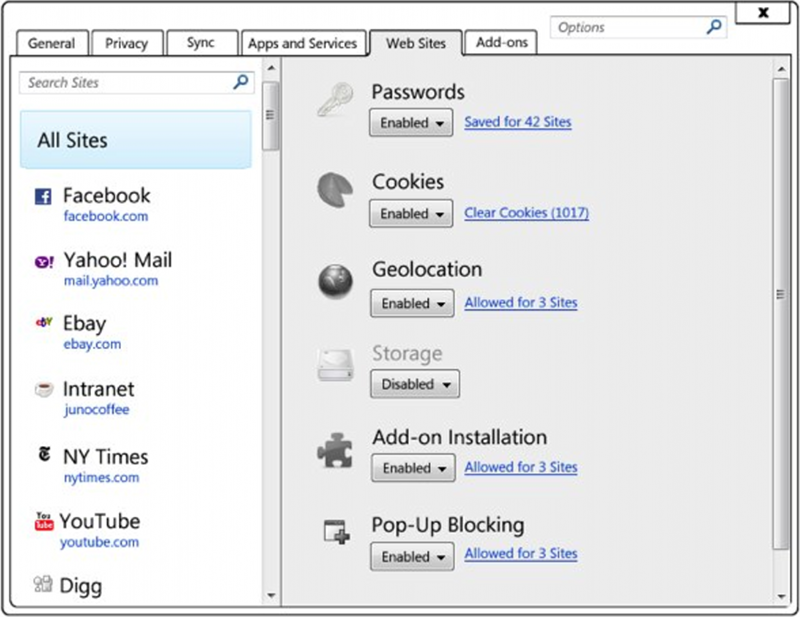Open Pop-Up Blocking Allowed for 3 Sites link
Viewport: 800px width, 617px height.
(x=521, y=554)
